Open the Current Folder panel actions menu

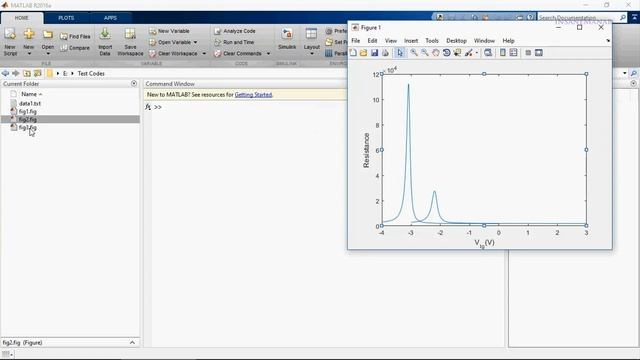[x=134, y=83]
